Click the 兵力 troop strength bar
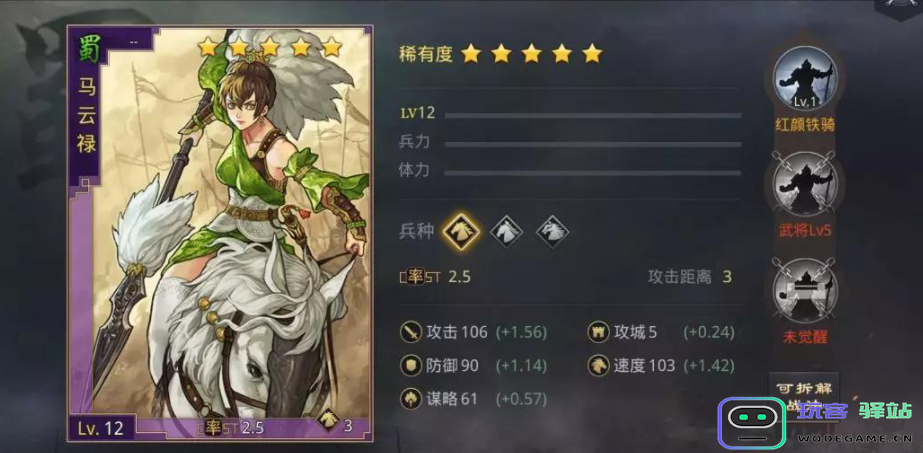 [x=593, y=144]
